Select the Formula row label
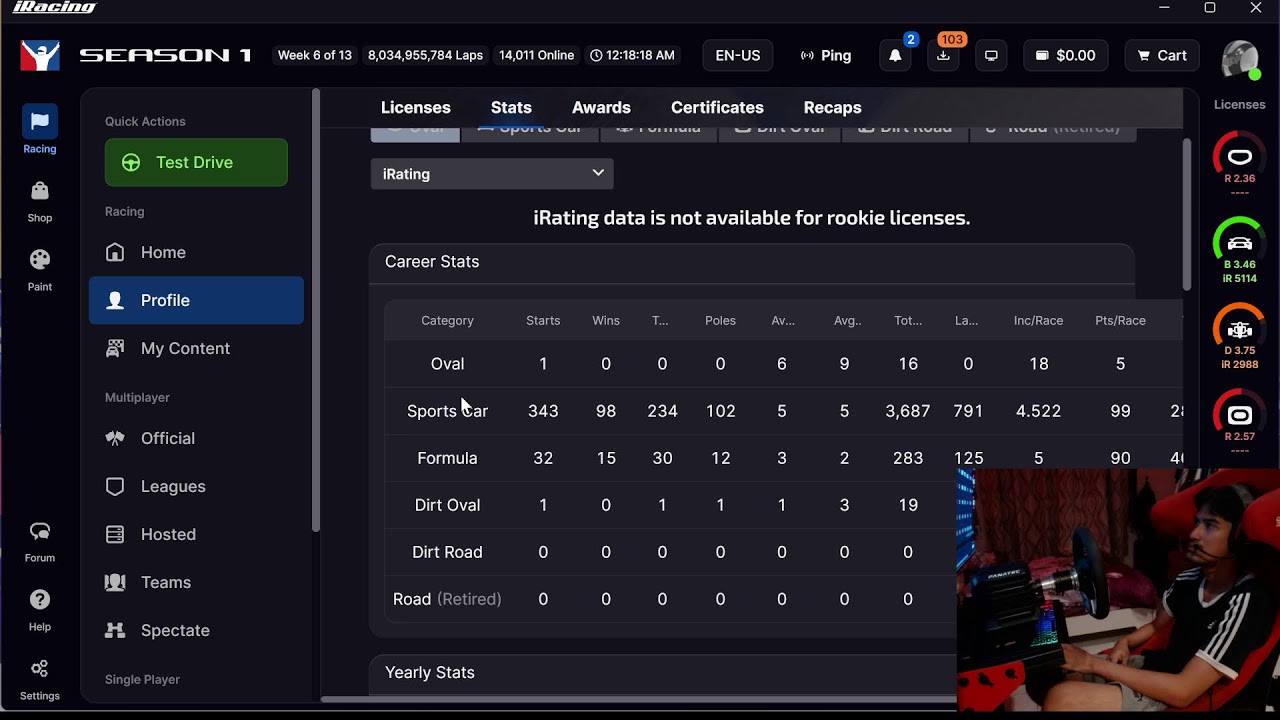The height and width of the screenshot is (720, 1280). pos(447,458)
